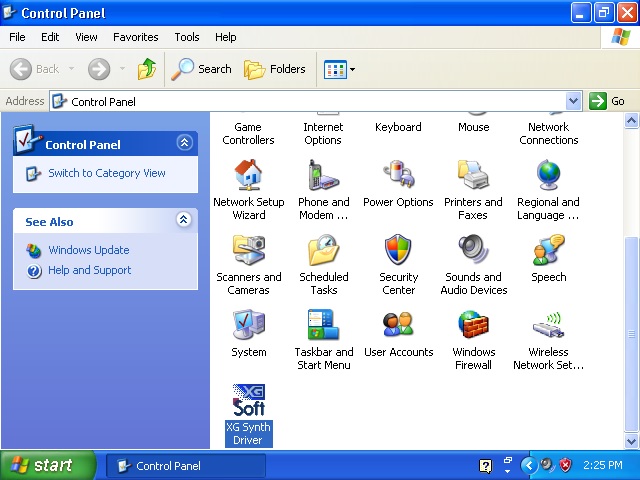This screenshot has width=640, height=480.
Task: Click the Windows Update link
Action: pos(88,250)
